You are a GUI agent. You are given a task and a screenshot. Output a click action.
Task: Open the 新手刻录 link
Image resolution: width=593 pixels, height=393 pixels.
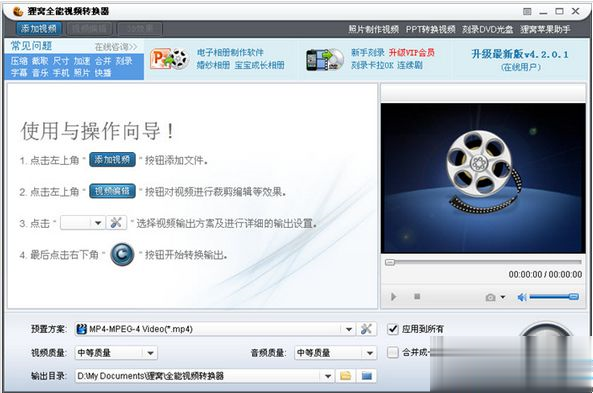(367, 53)
